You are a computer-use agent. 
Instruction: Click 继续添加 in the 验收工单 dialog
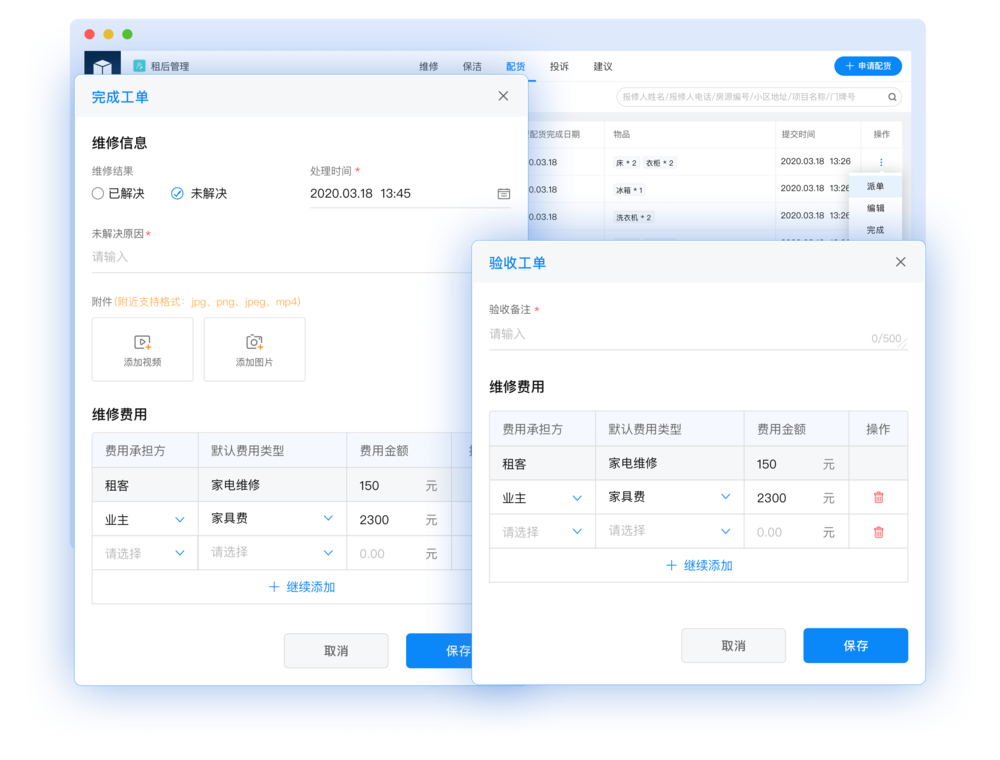pos(699,566)
